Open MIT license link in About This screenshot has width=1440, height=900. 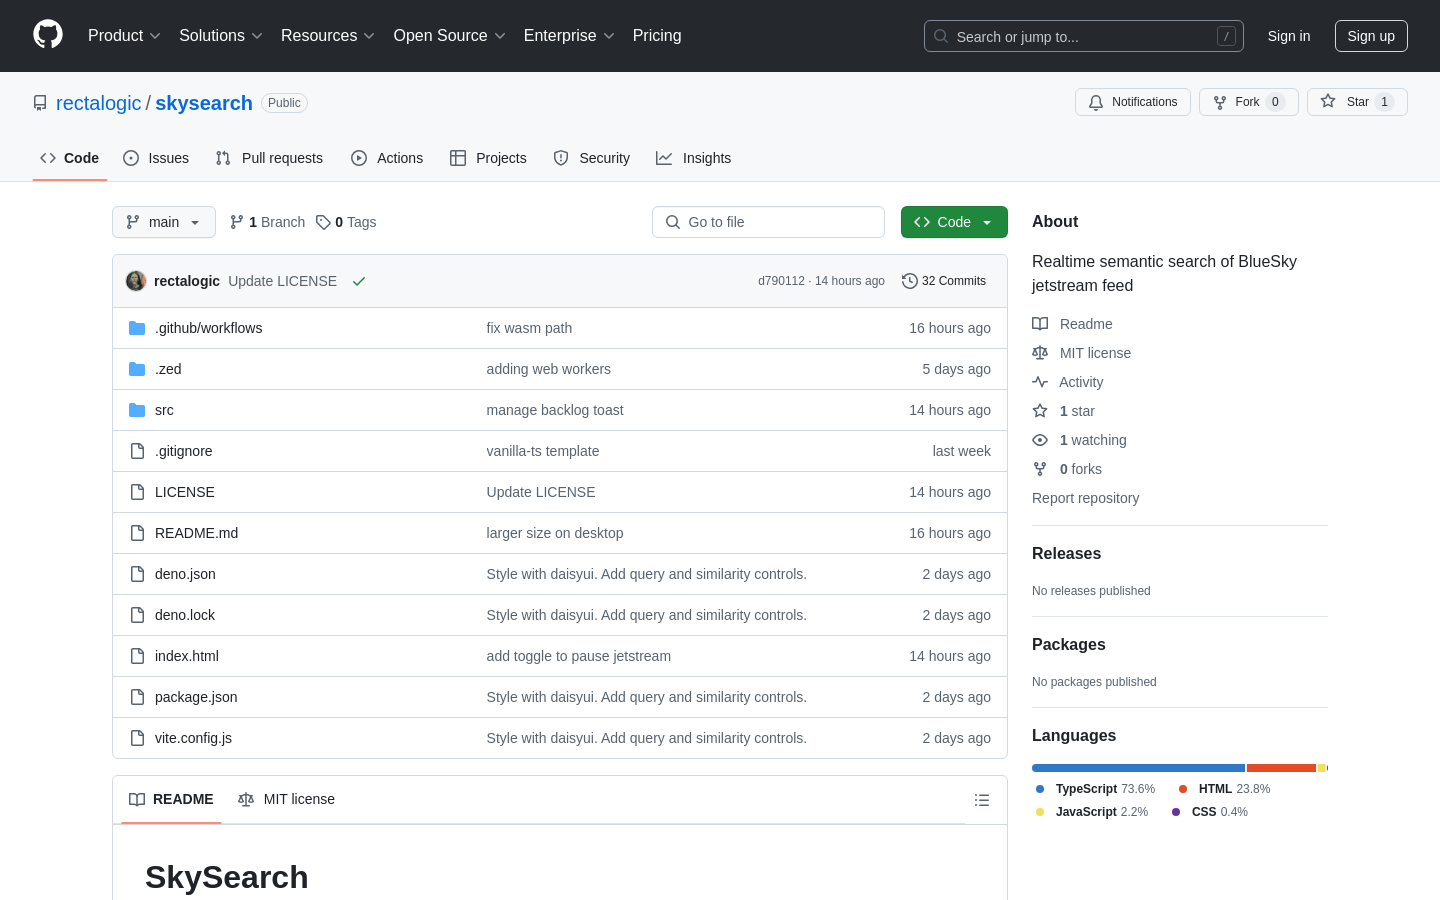click(x=1082, y=353)
